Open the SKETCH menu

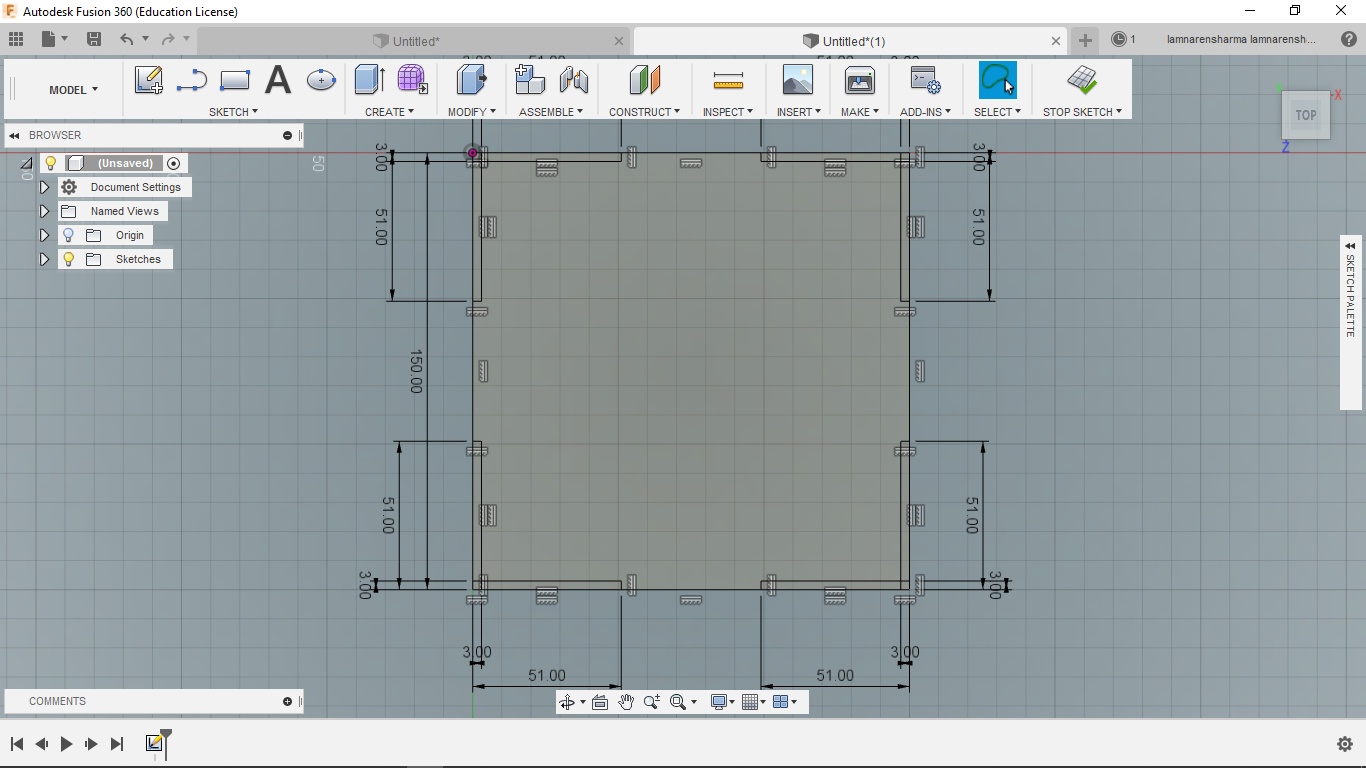click(233, 112)
